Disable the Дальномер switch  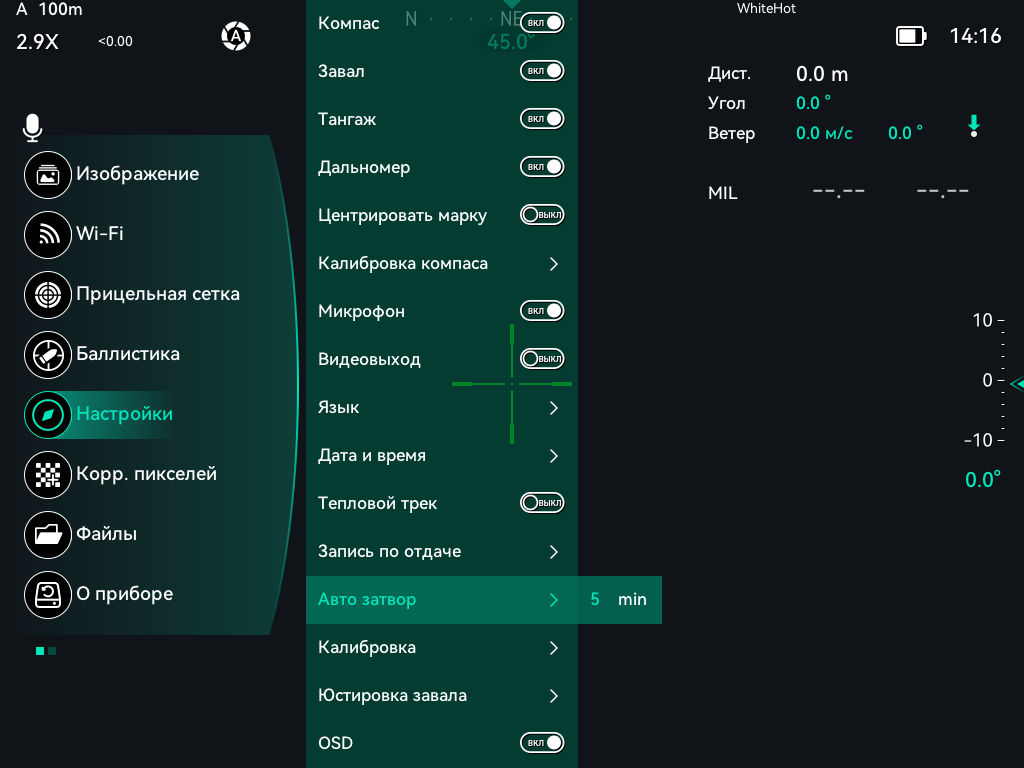(x=542, y=167)
